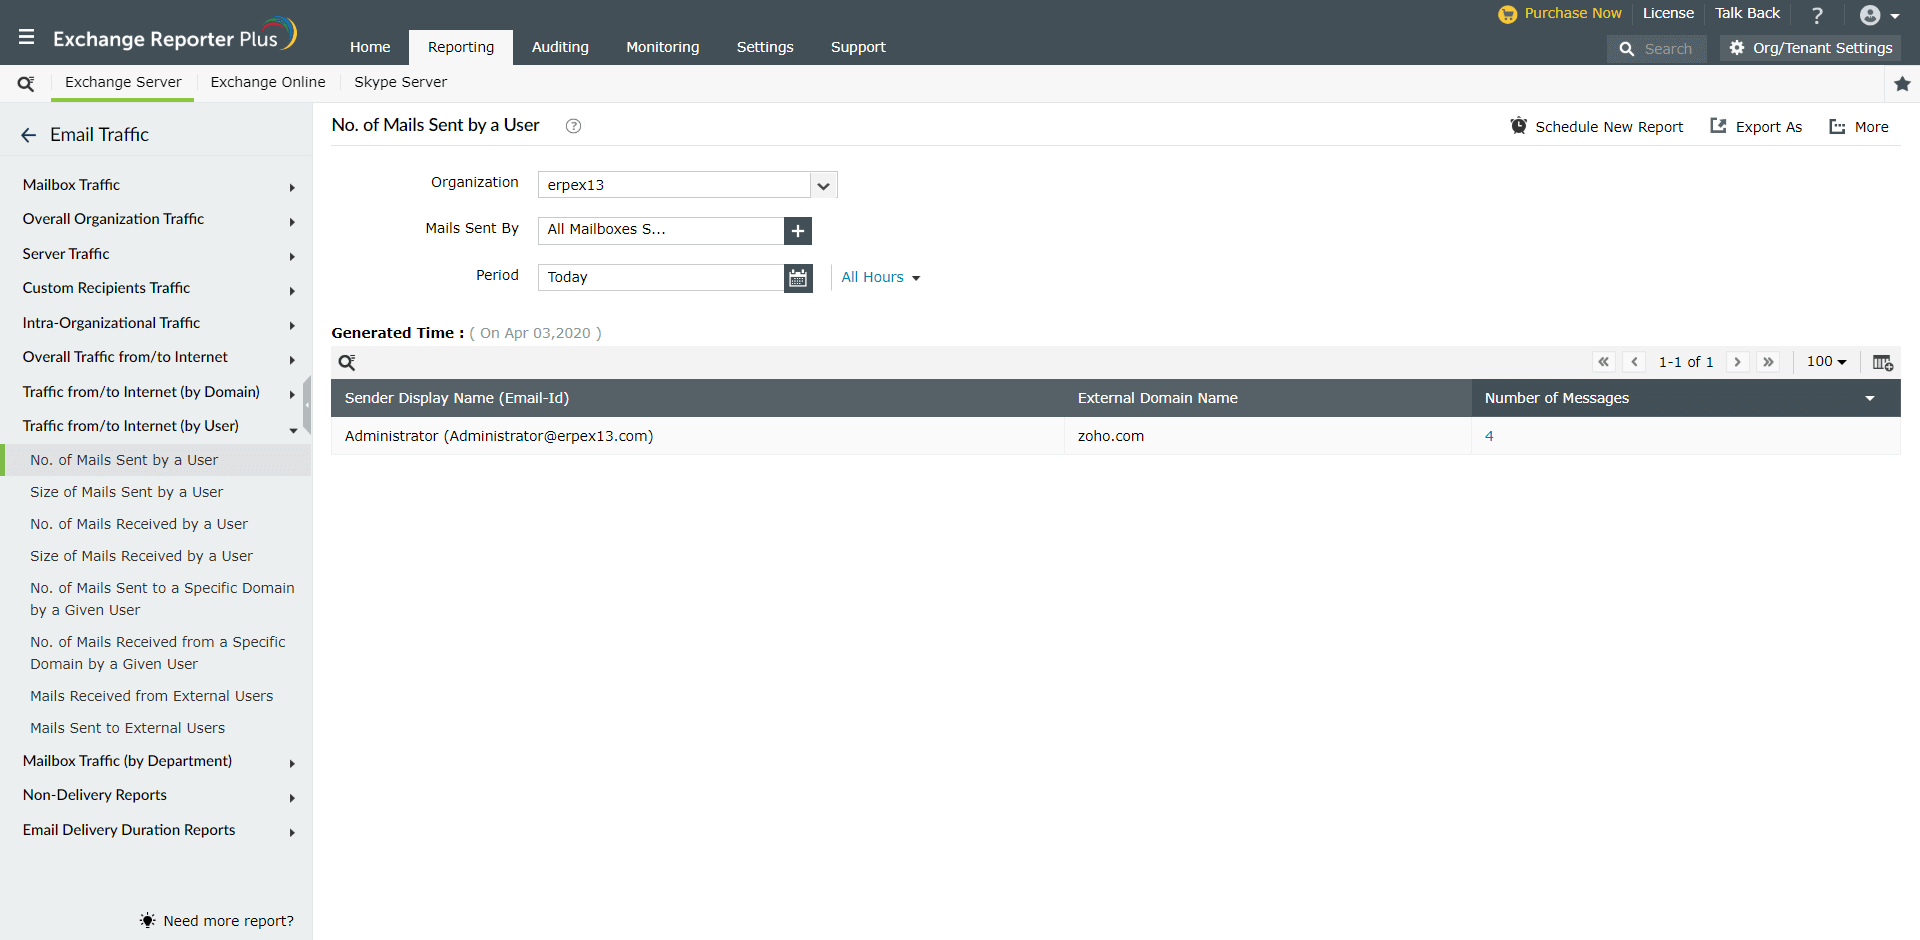Open the License link
This screenshot has height=940, width=1920.
(x=1668, y=13)
